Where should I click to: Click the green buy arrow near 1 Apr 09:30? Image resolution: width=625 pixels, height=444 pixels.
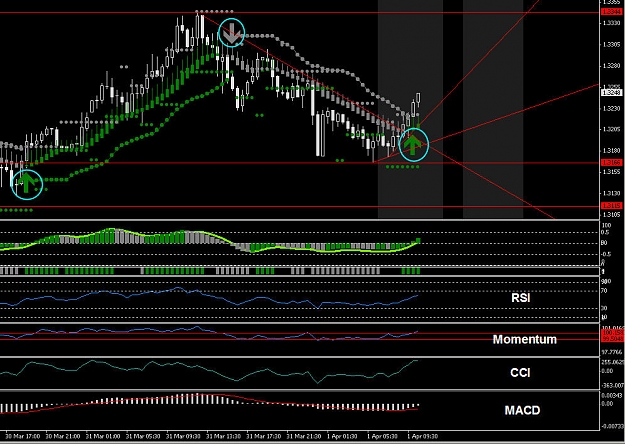click(x=413, y=145)
